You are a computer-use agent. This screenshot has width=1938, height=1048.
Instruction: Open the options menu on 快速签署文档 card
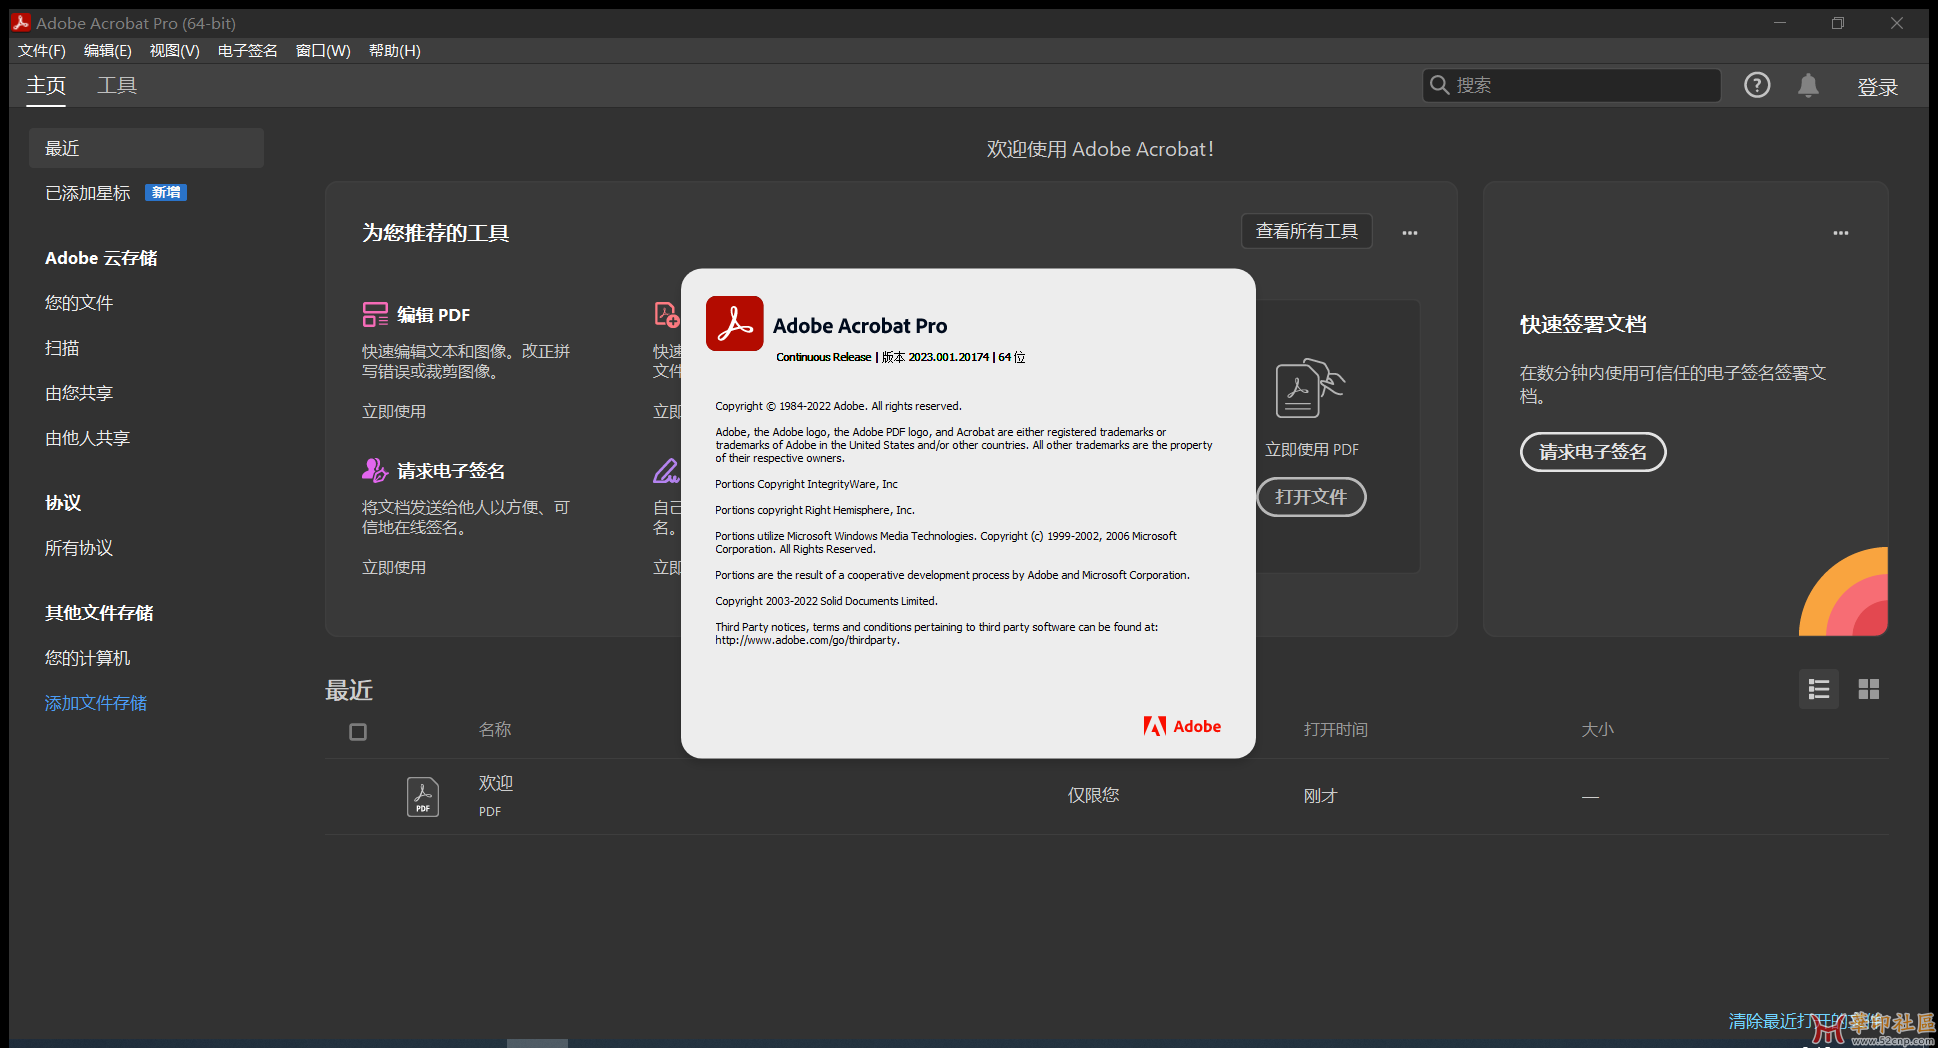click(1841, 232)
